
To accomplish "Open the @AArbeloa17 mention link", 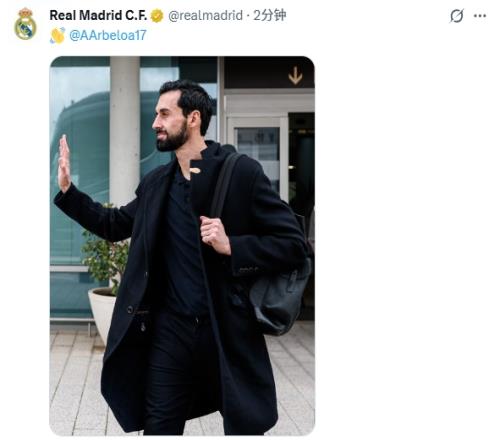I will pyautogui.click(x=108, y=36).
